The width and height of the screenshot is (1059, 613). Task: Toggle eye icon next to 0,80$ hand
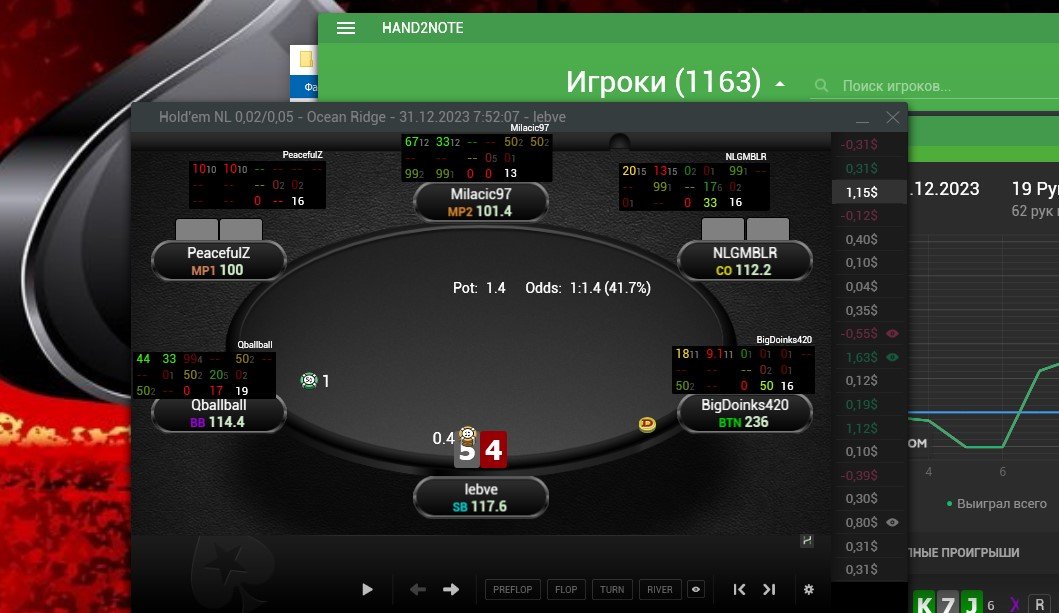pos(892,523)
